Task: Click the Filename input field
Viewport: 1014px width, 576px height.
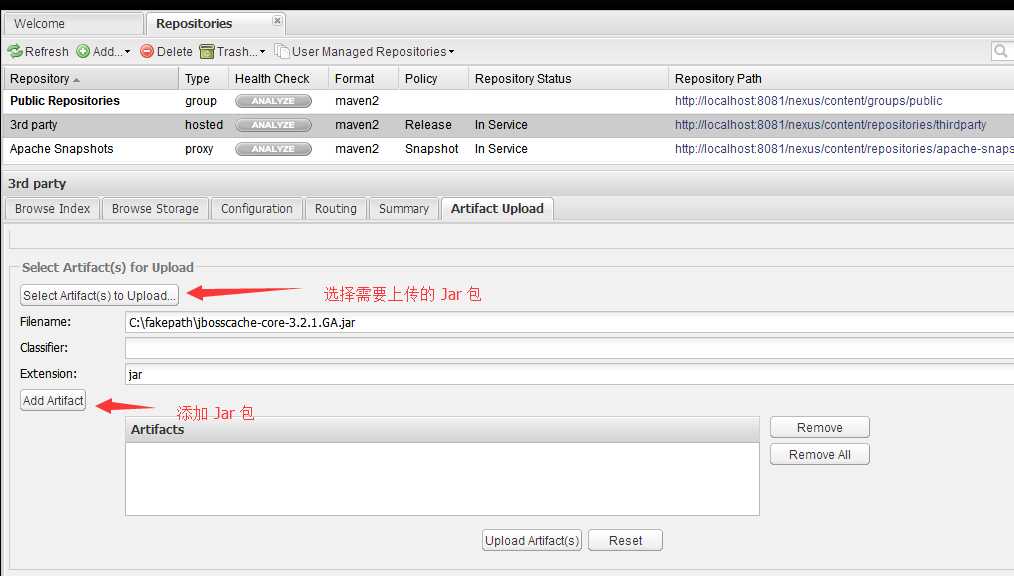Action: [569, 323]
